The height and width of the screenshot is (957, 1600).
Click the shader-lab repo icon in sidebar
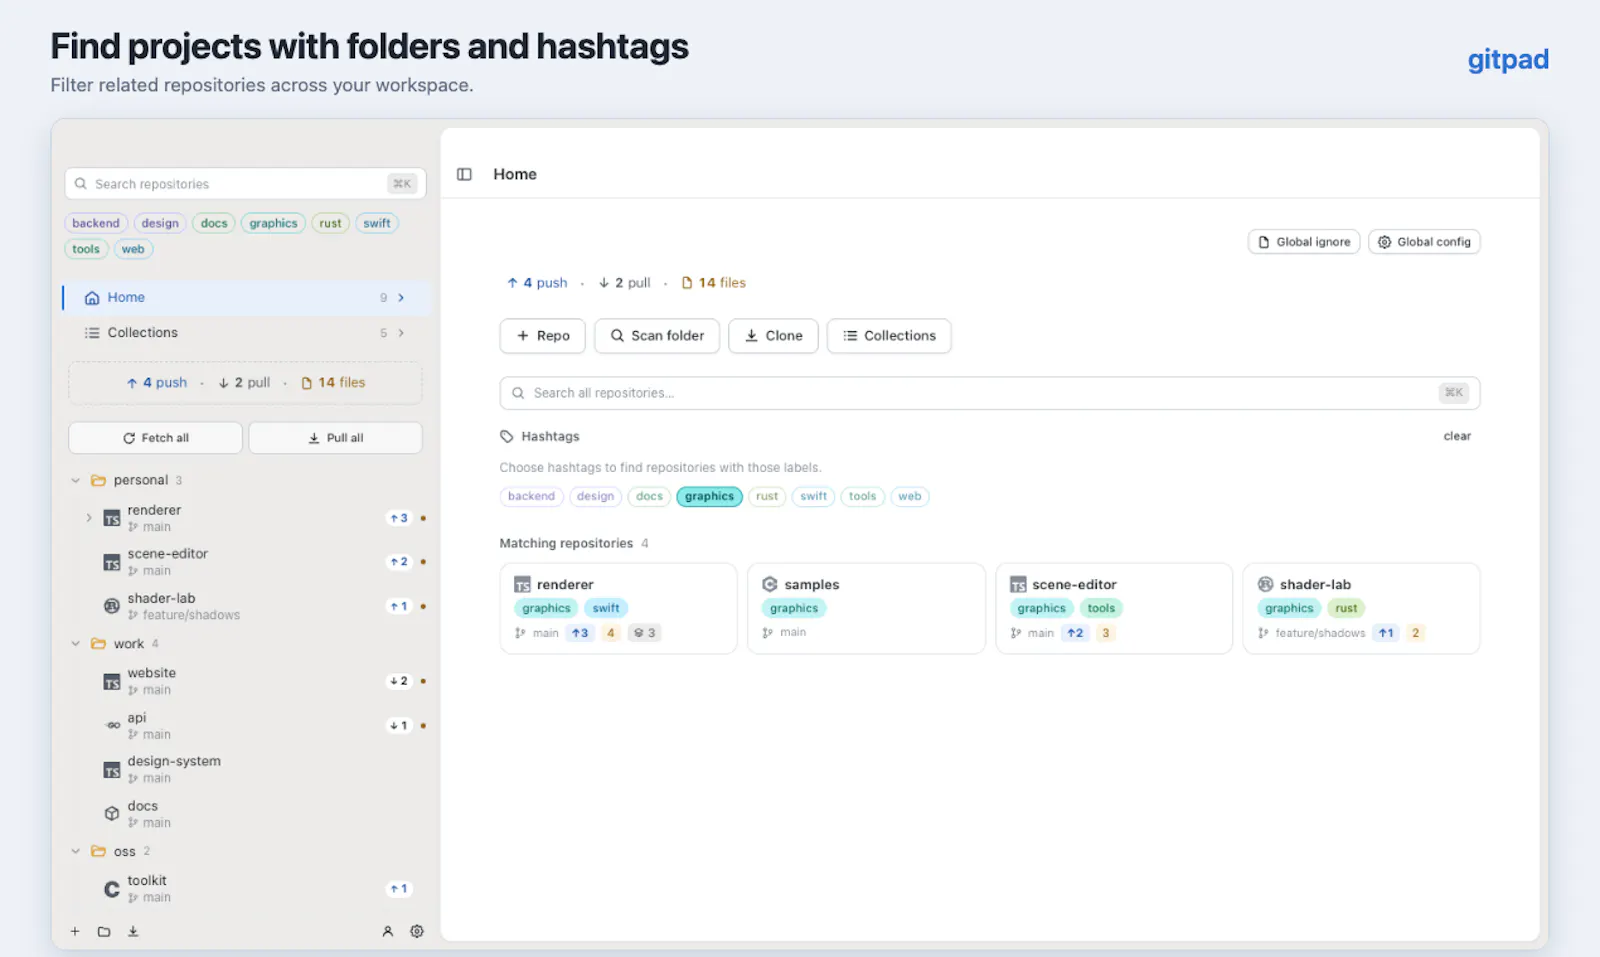[x=112, y=606]
